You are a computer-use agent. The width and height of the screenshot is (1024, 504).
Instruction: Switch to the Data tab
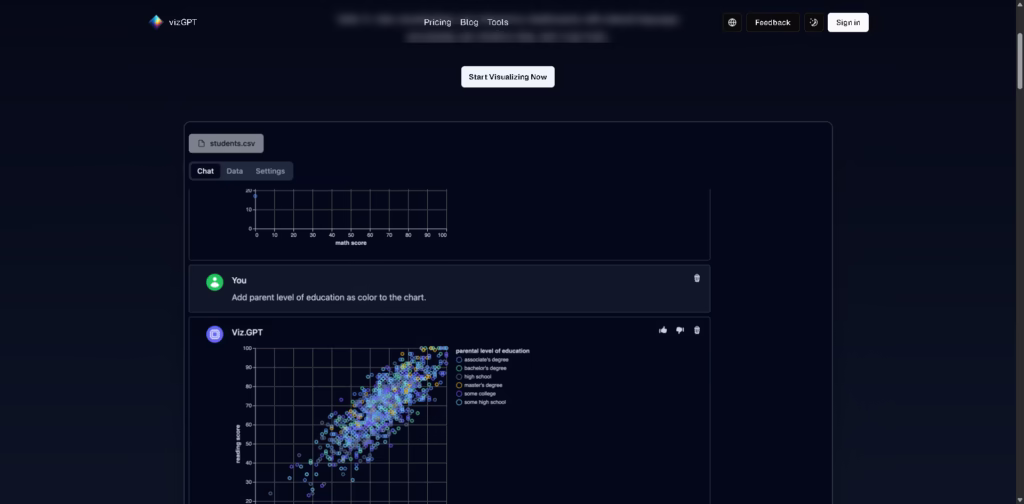(234, 171)
